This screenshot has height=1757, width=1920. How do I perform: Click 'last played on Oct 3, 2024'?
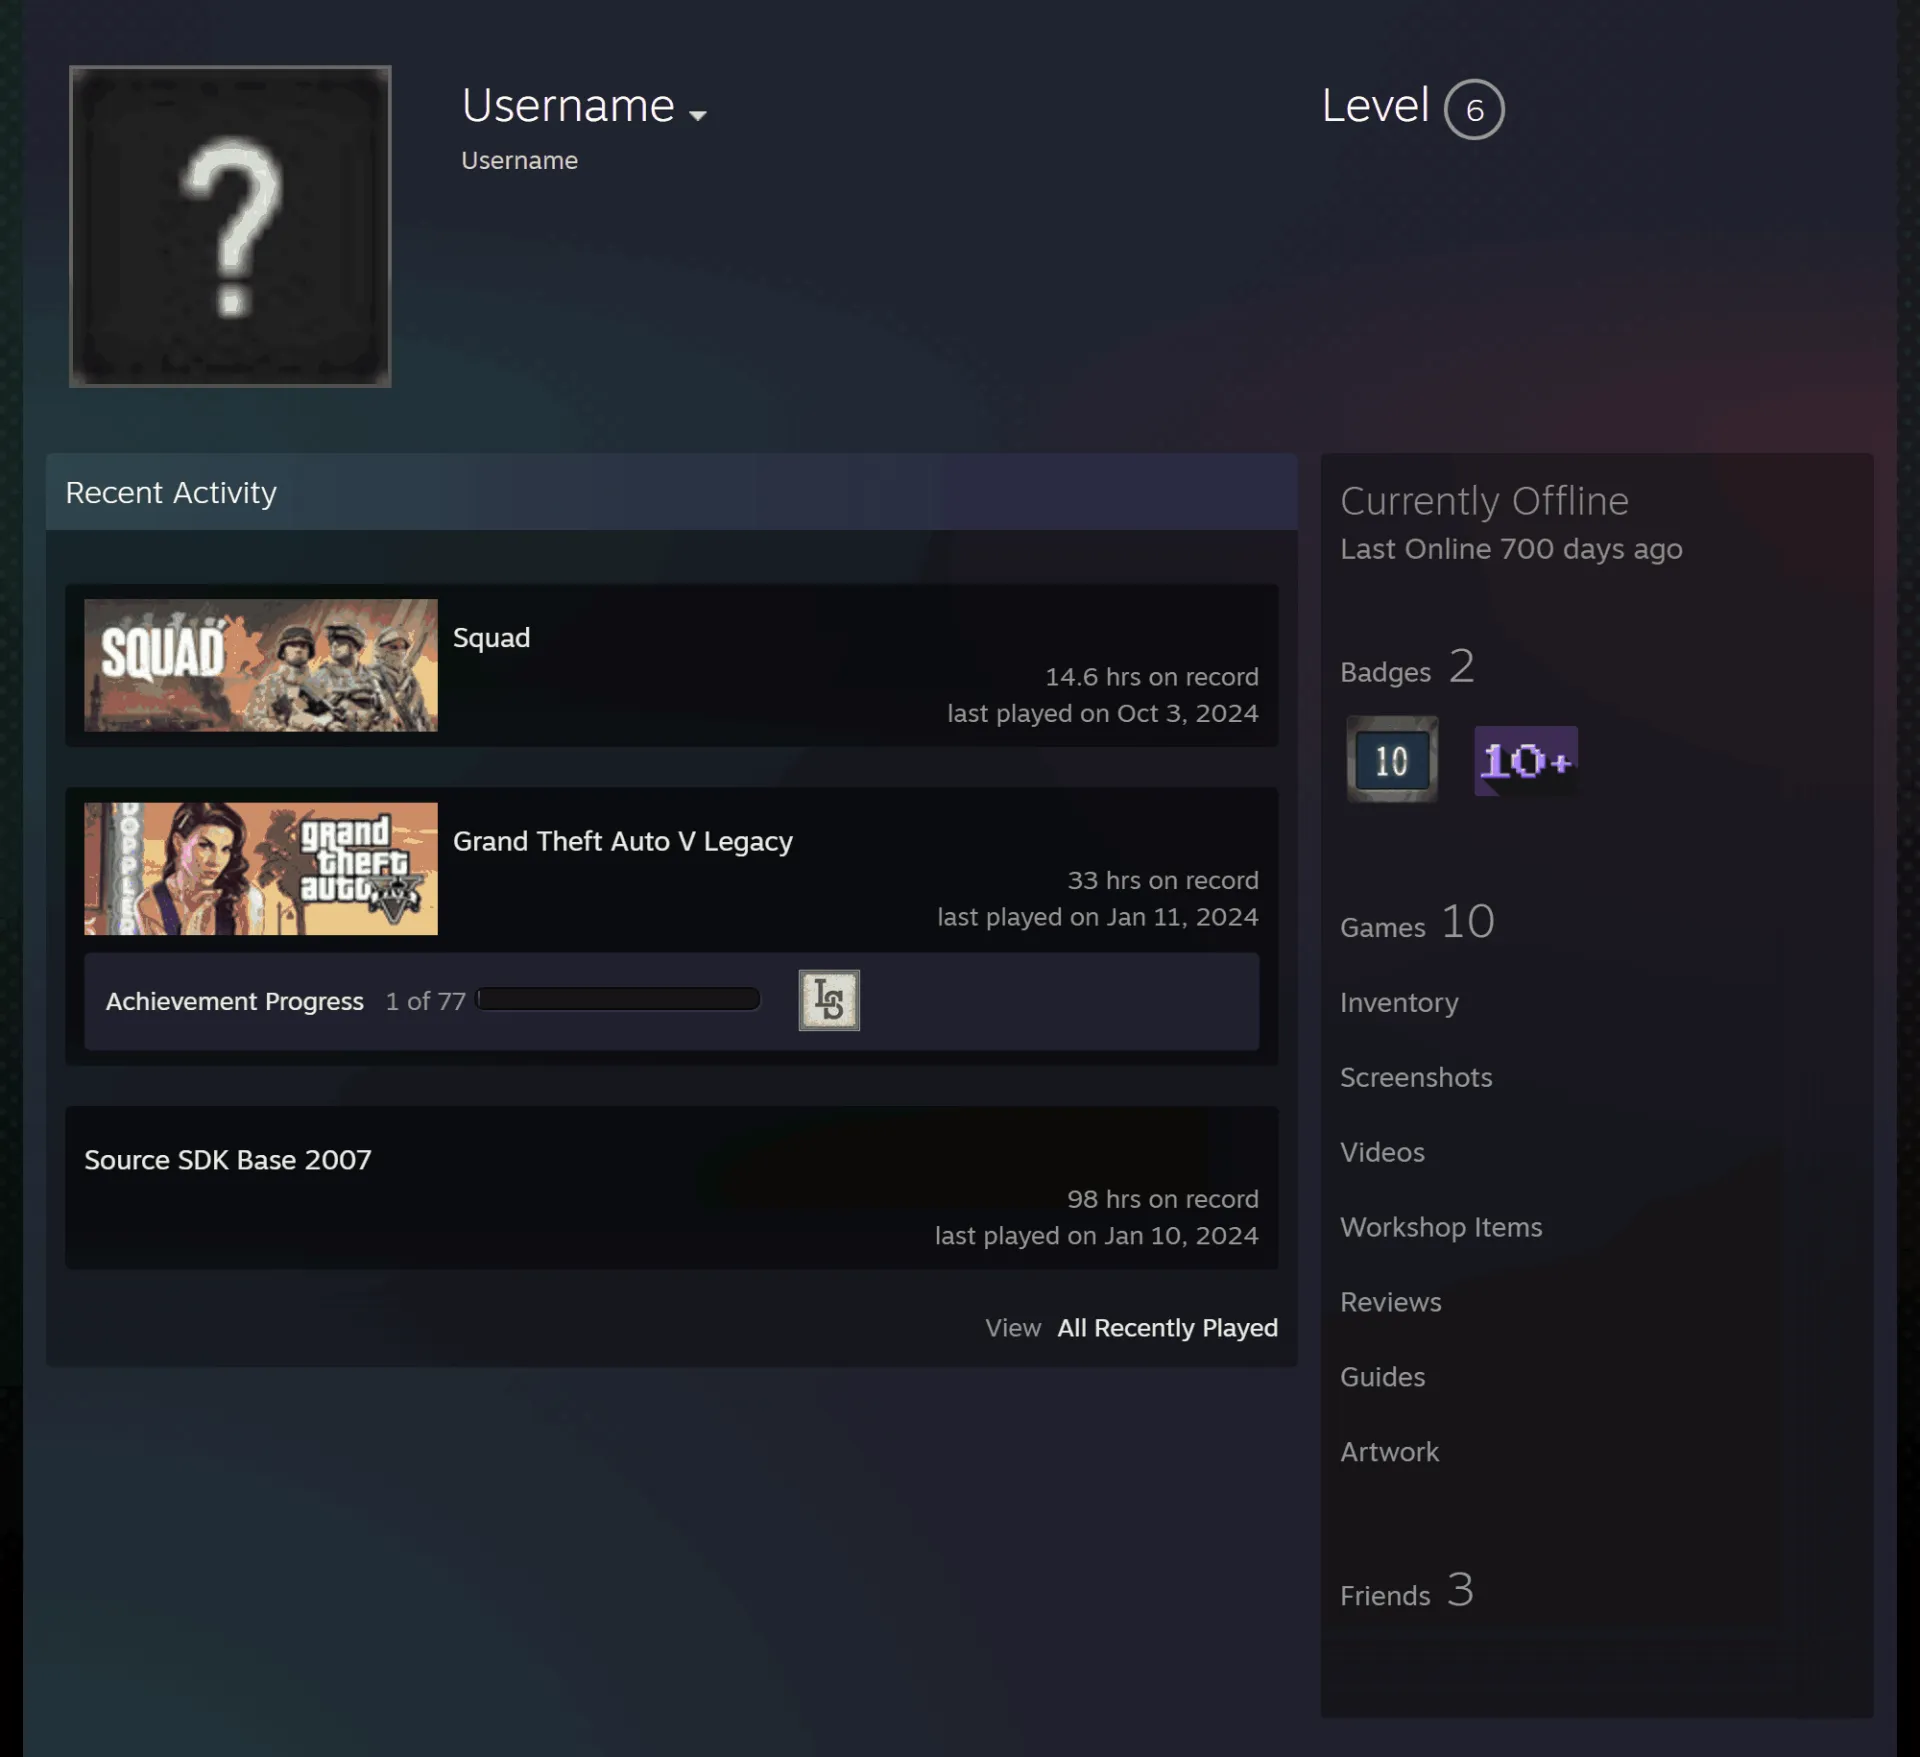(1103, 713)
